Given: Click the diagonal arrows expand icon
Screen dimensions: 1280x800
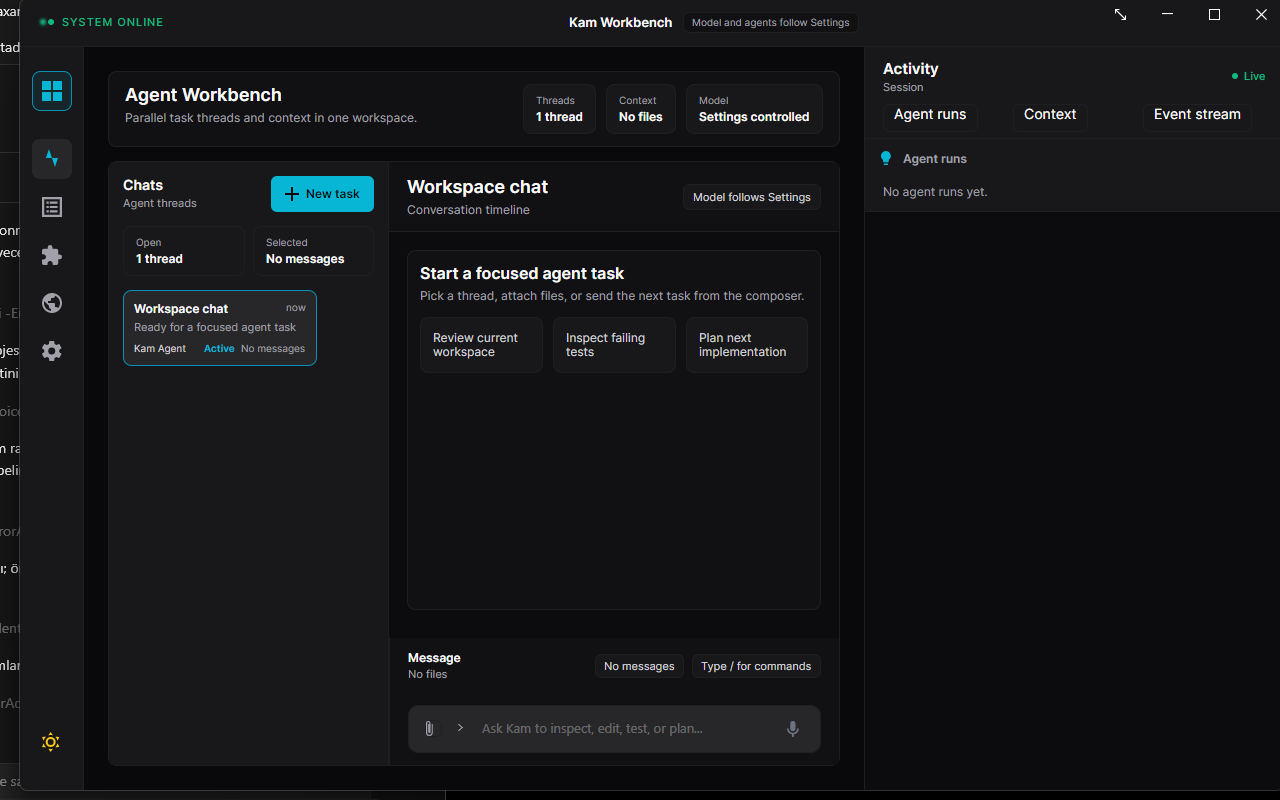Looking at the screenshot, I should point(1120,15).
